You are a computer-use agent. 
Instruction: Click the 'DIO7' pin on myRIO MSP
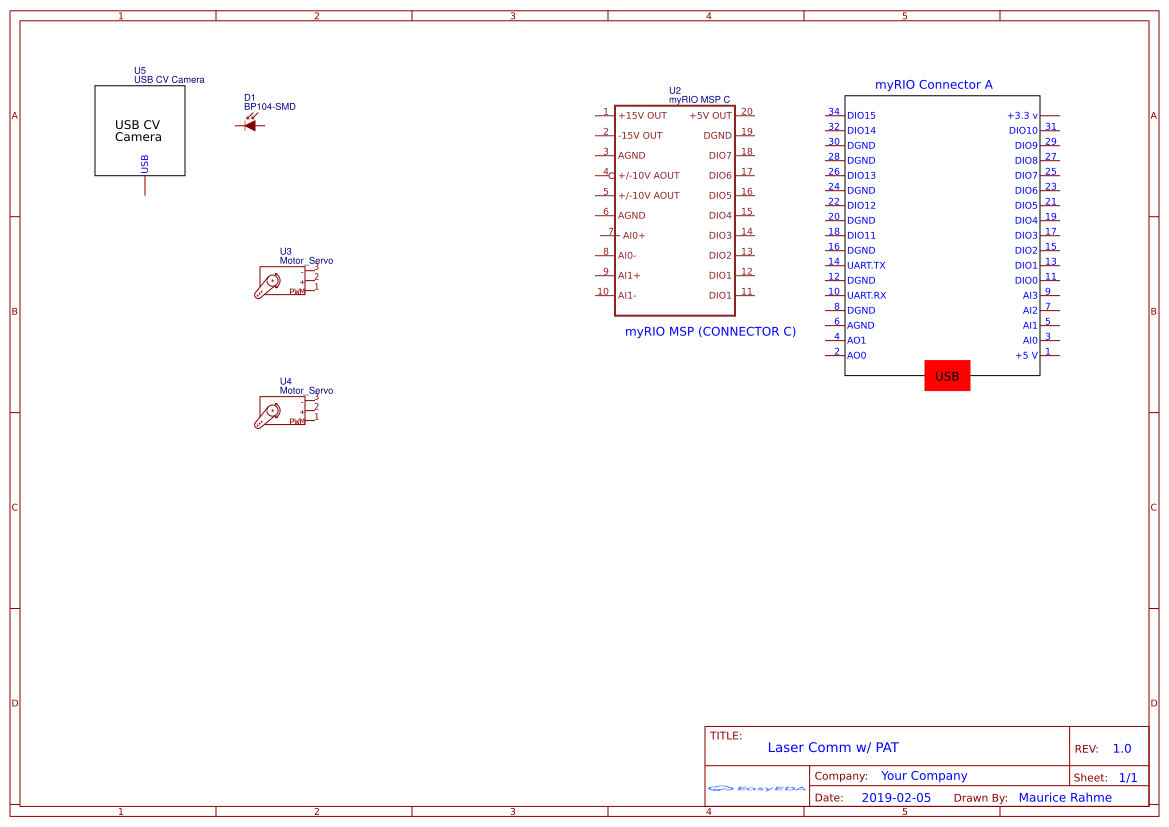(x=720, y=156)
